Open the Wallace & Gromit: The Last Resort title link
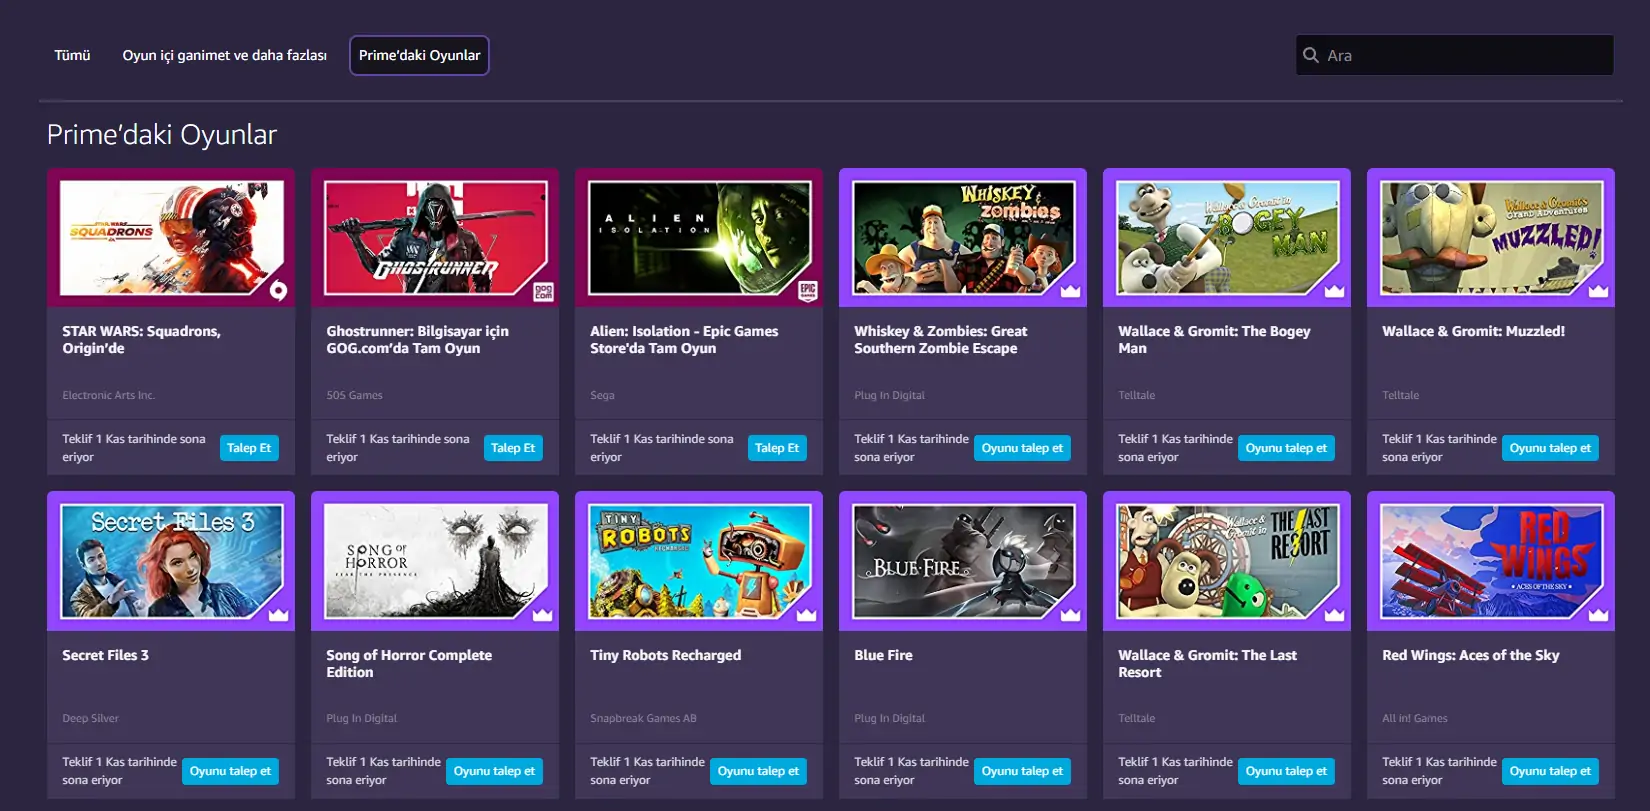This screenshot has height=811, width=1650. point(1207,663)
